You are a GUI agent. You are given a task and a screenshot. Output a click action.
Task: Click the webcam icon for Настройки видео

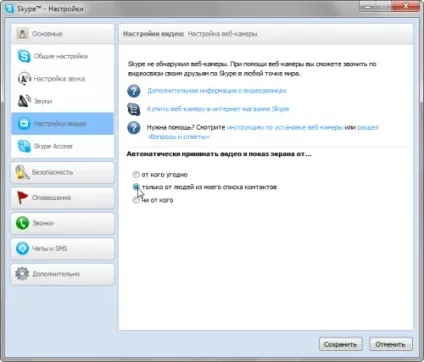(x=24, y=124)
